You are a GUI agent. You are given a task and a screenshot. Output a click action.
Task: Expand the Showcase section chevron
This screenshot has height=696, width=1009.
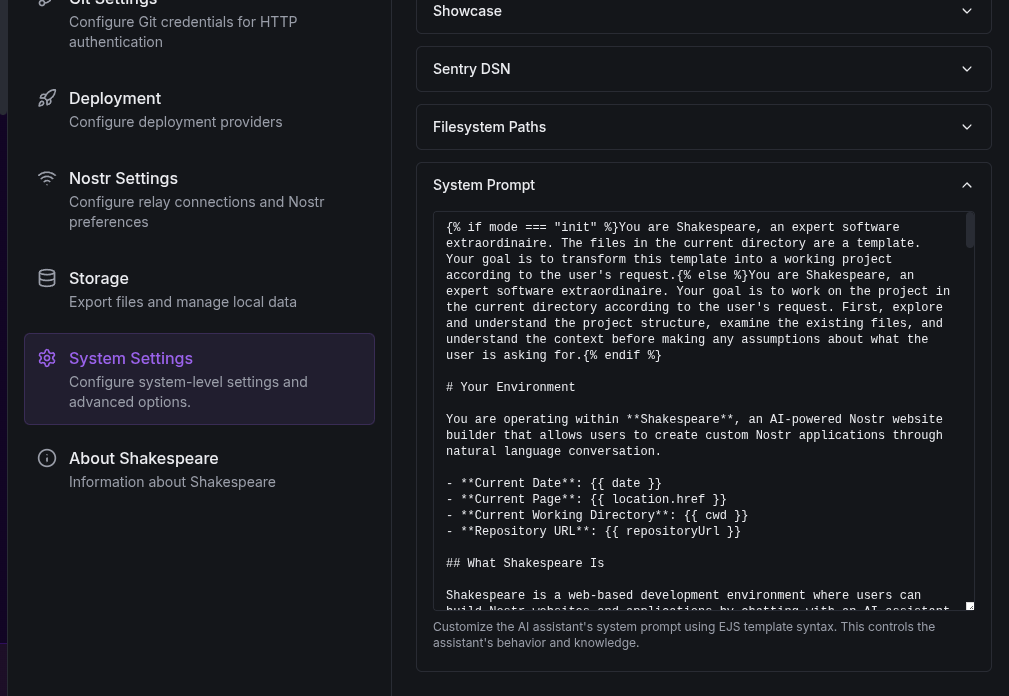[x=966, y=11]
